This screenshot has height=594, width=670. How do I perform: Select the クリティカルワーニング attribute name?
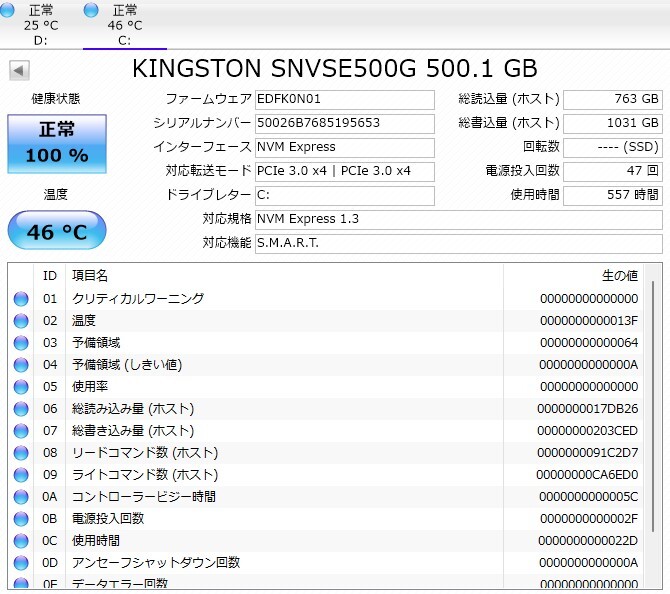tap(138, 299)
